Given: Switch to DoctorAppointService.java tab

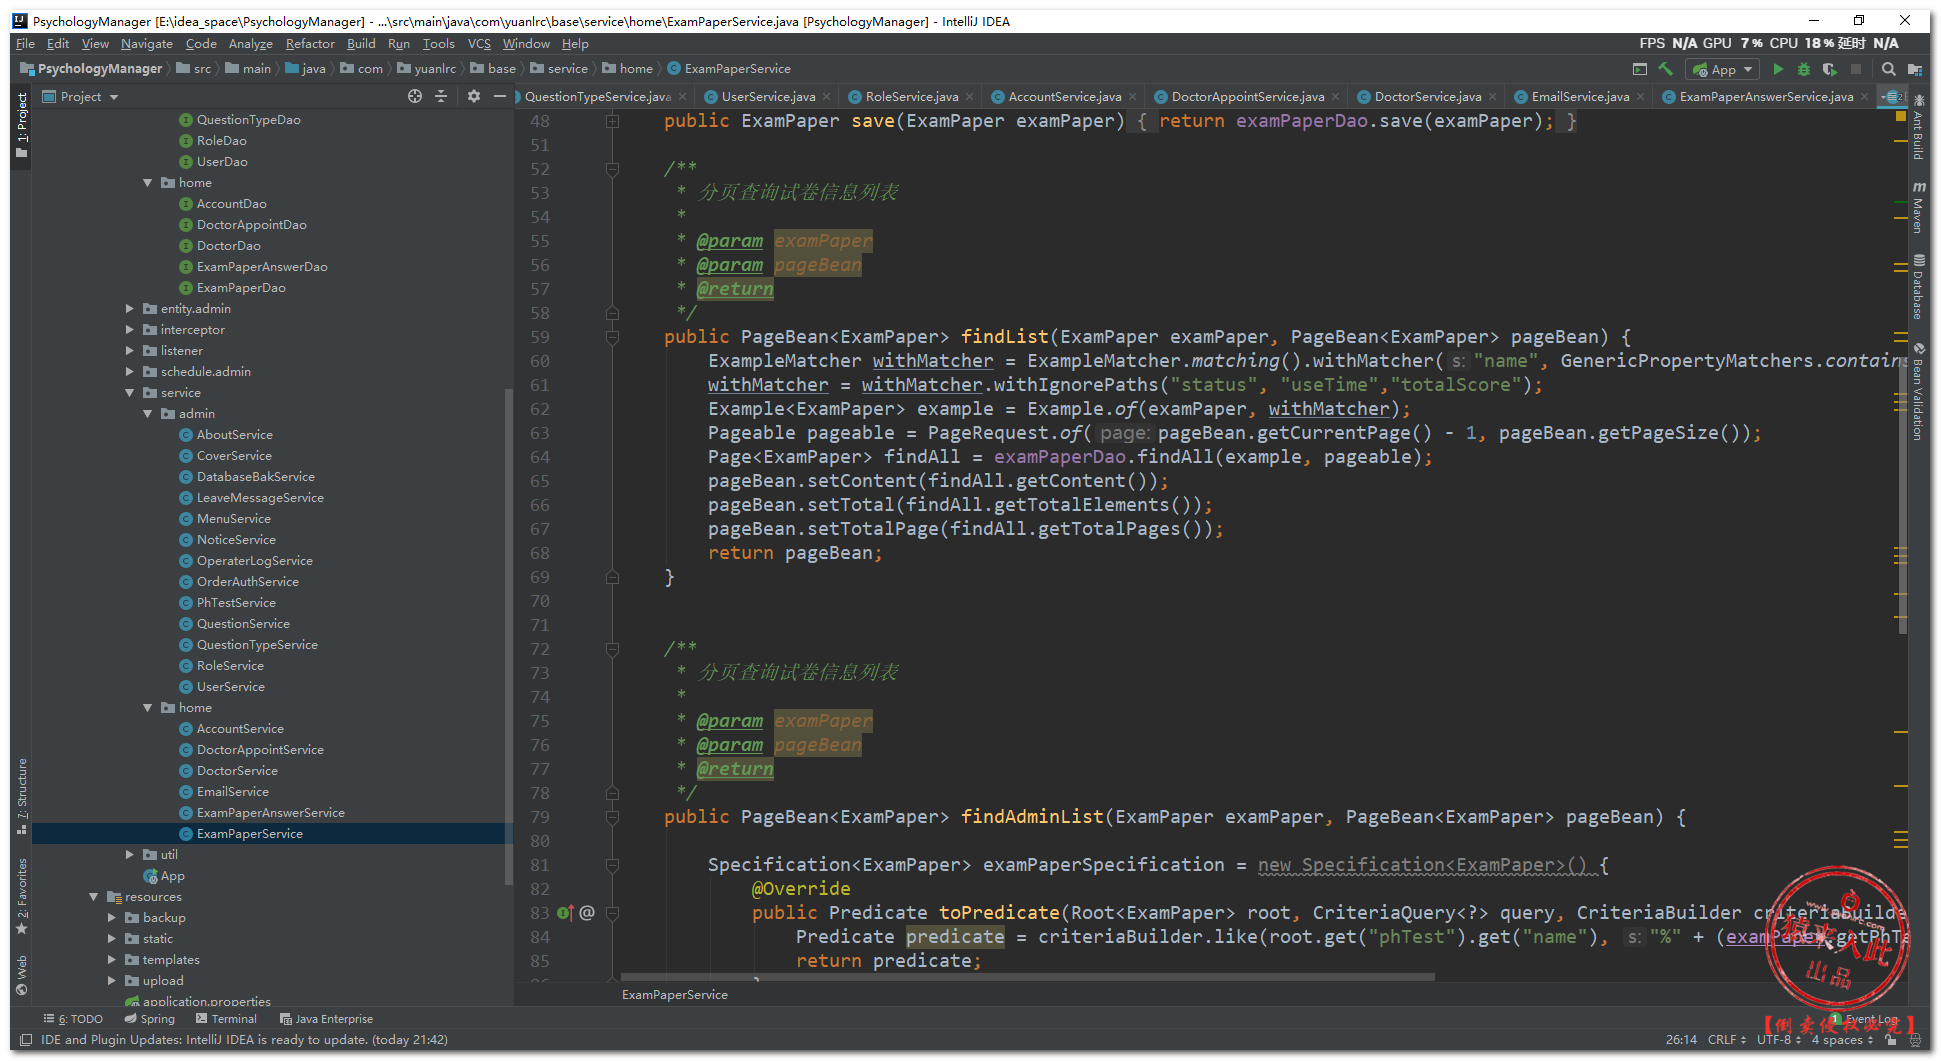Looking at the screenshot, I should point(1247,97).
